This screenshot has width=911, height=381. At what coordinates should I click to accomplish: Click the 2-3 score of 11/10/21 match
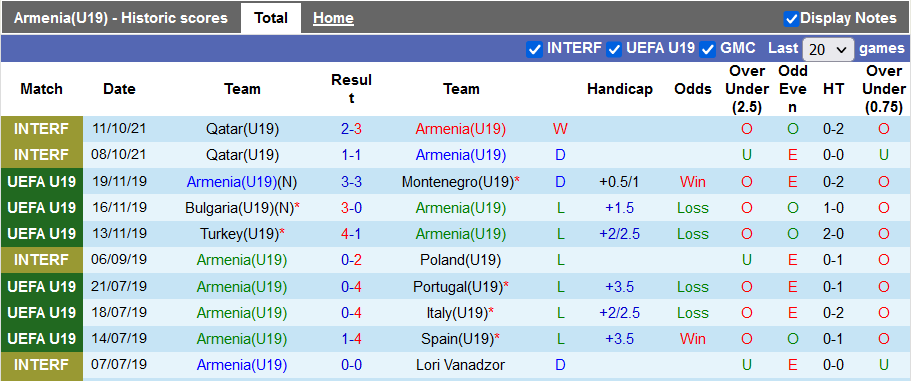coord(352,129)
